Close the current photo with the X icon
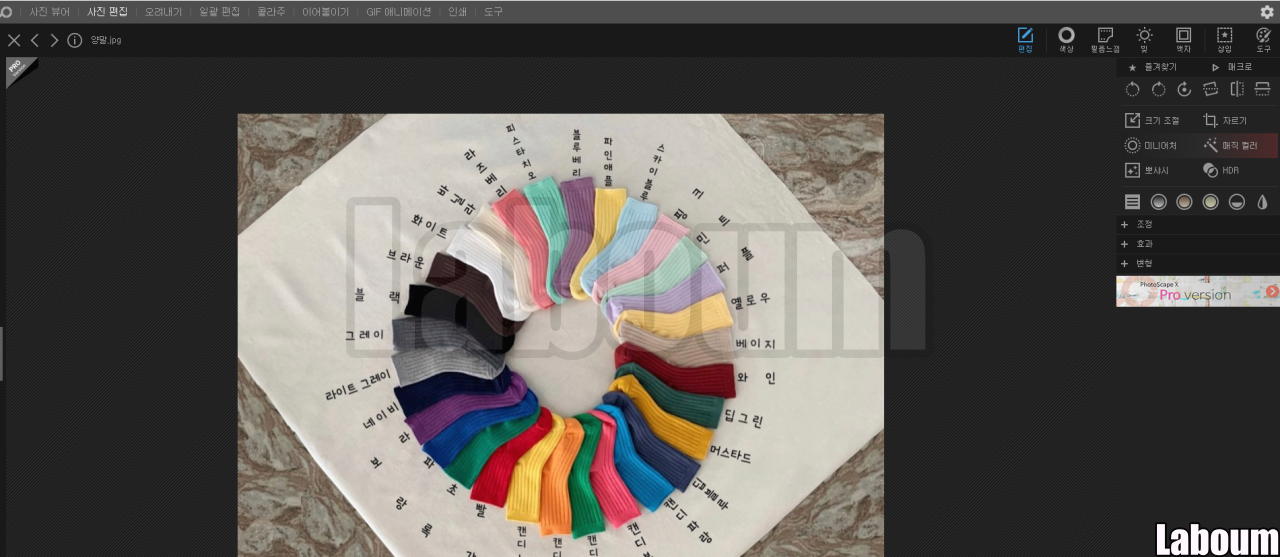Image resolution: width=1280 pixels, height=557 pixels. [14, 40]
